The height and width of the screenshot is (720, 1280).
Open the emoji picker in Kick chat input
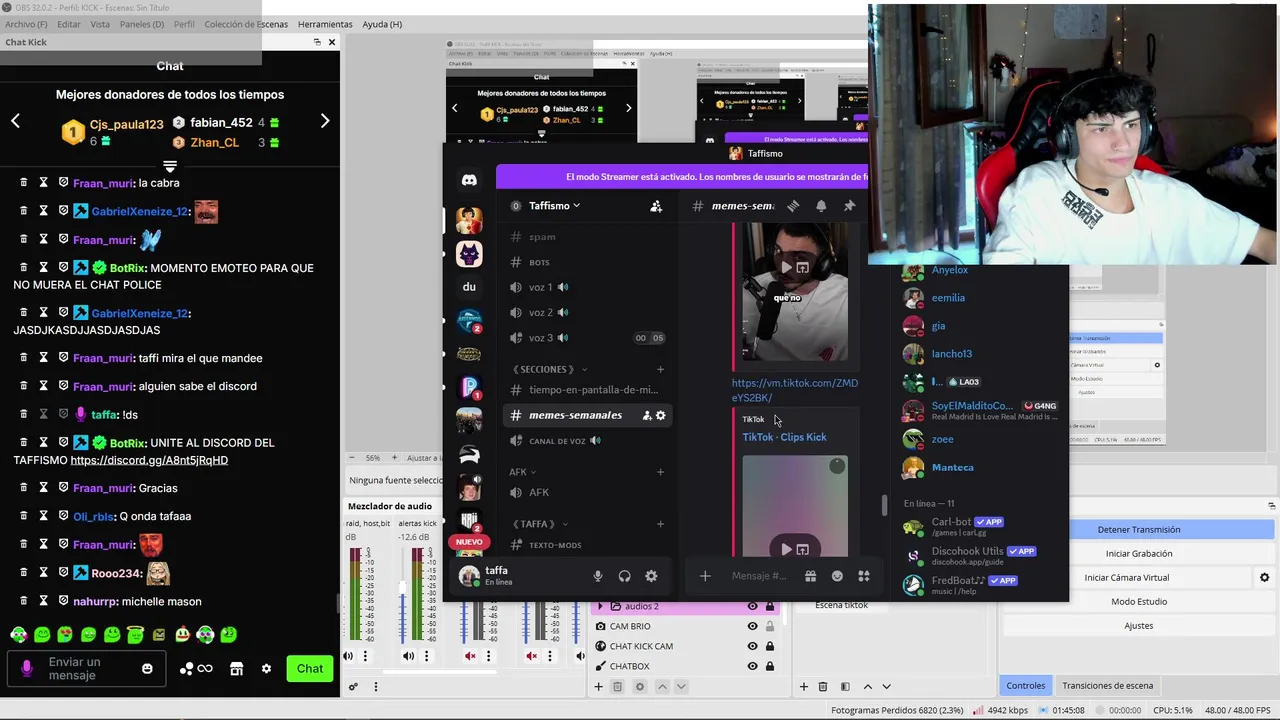[x=147, y=668]
